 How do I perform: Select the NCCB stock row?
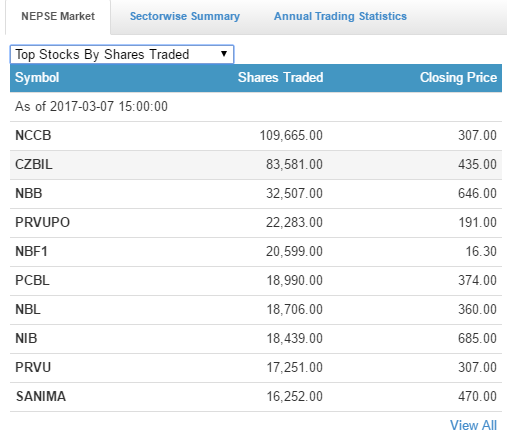click(256, 136)
